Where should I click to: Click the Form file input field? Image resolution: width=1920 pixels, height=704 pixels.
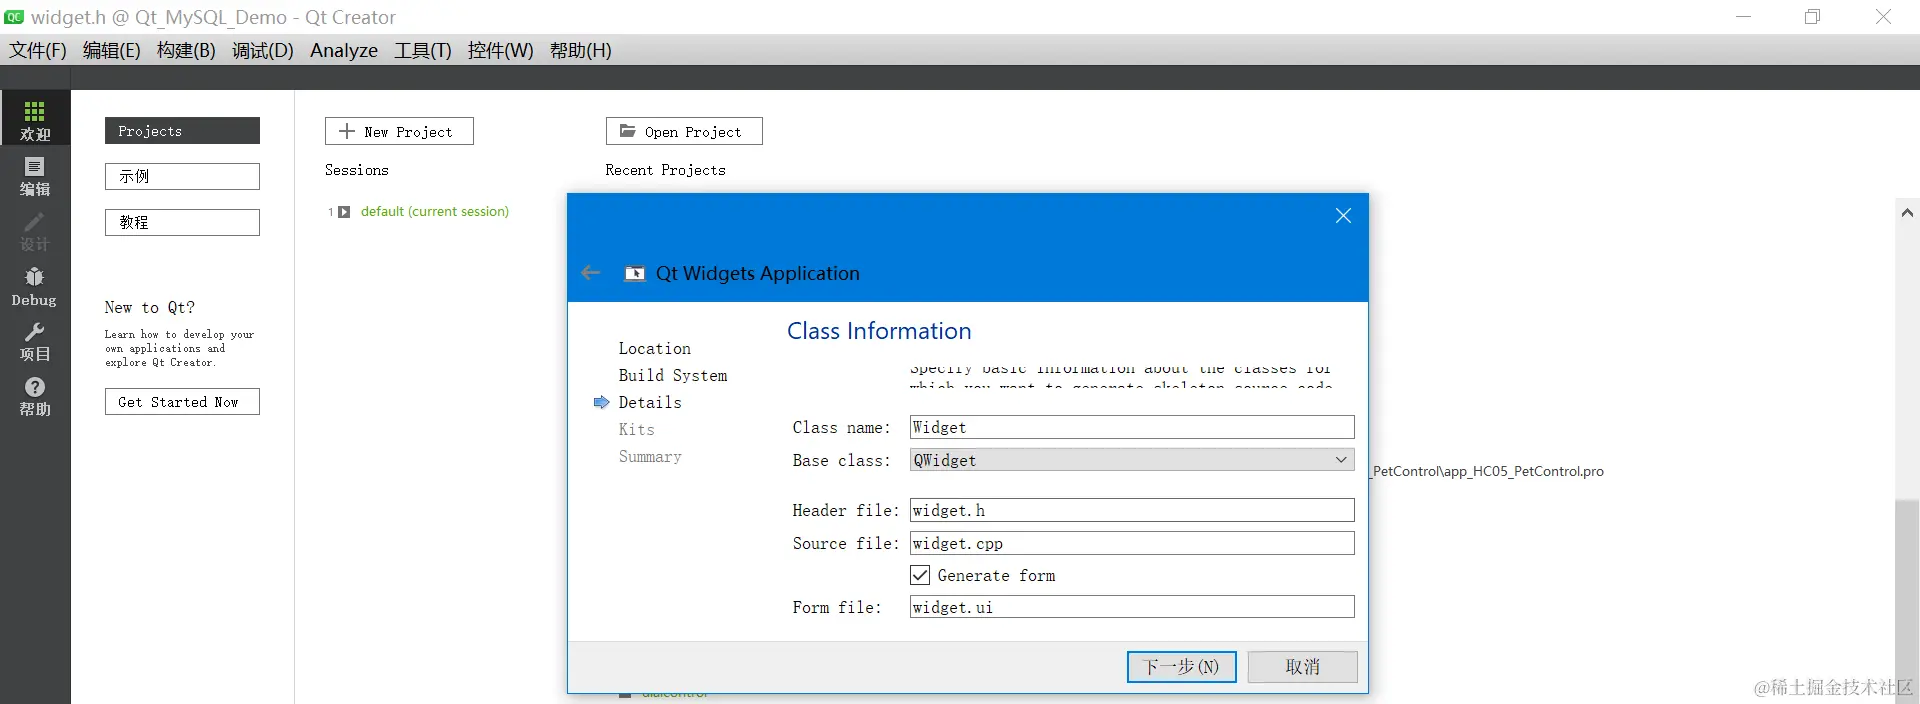point(1132,607)
